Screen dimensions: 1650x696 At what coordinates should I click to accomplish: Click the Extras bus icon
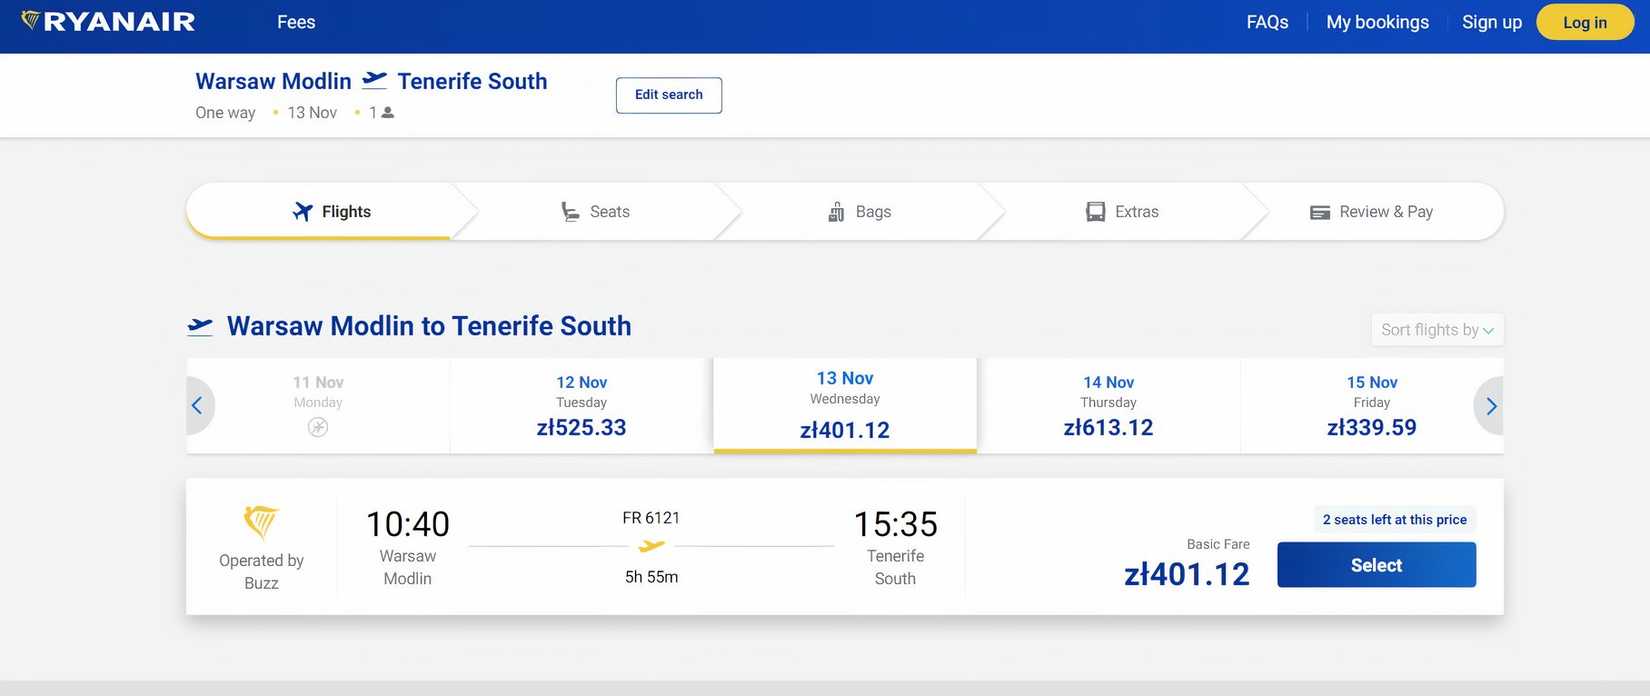tap(1093, 211)
